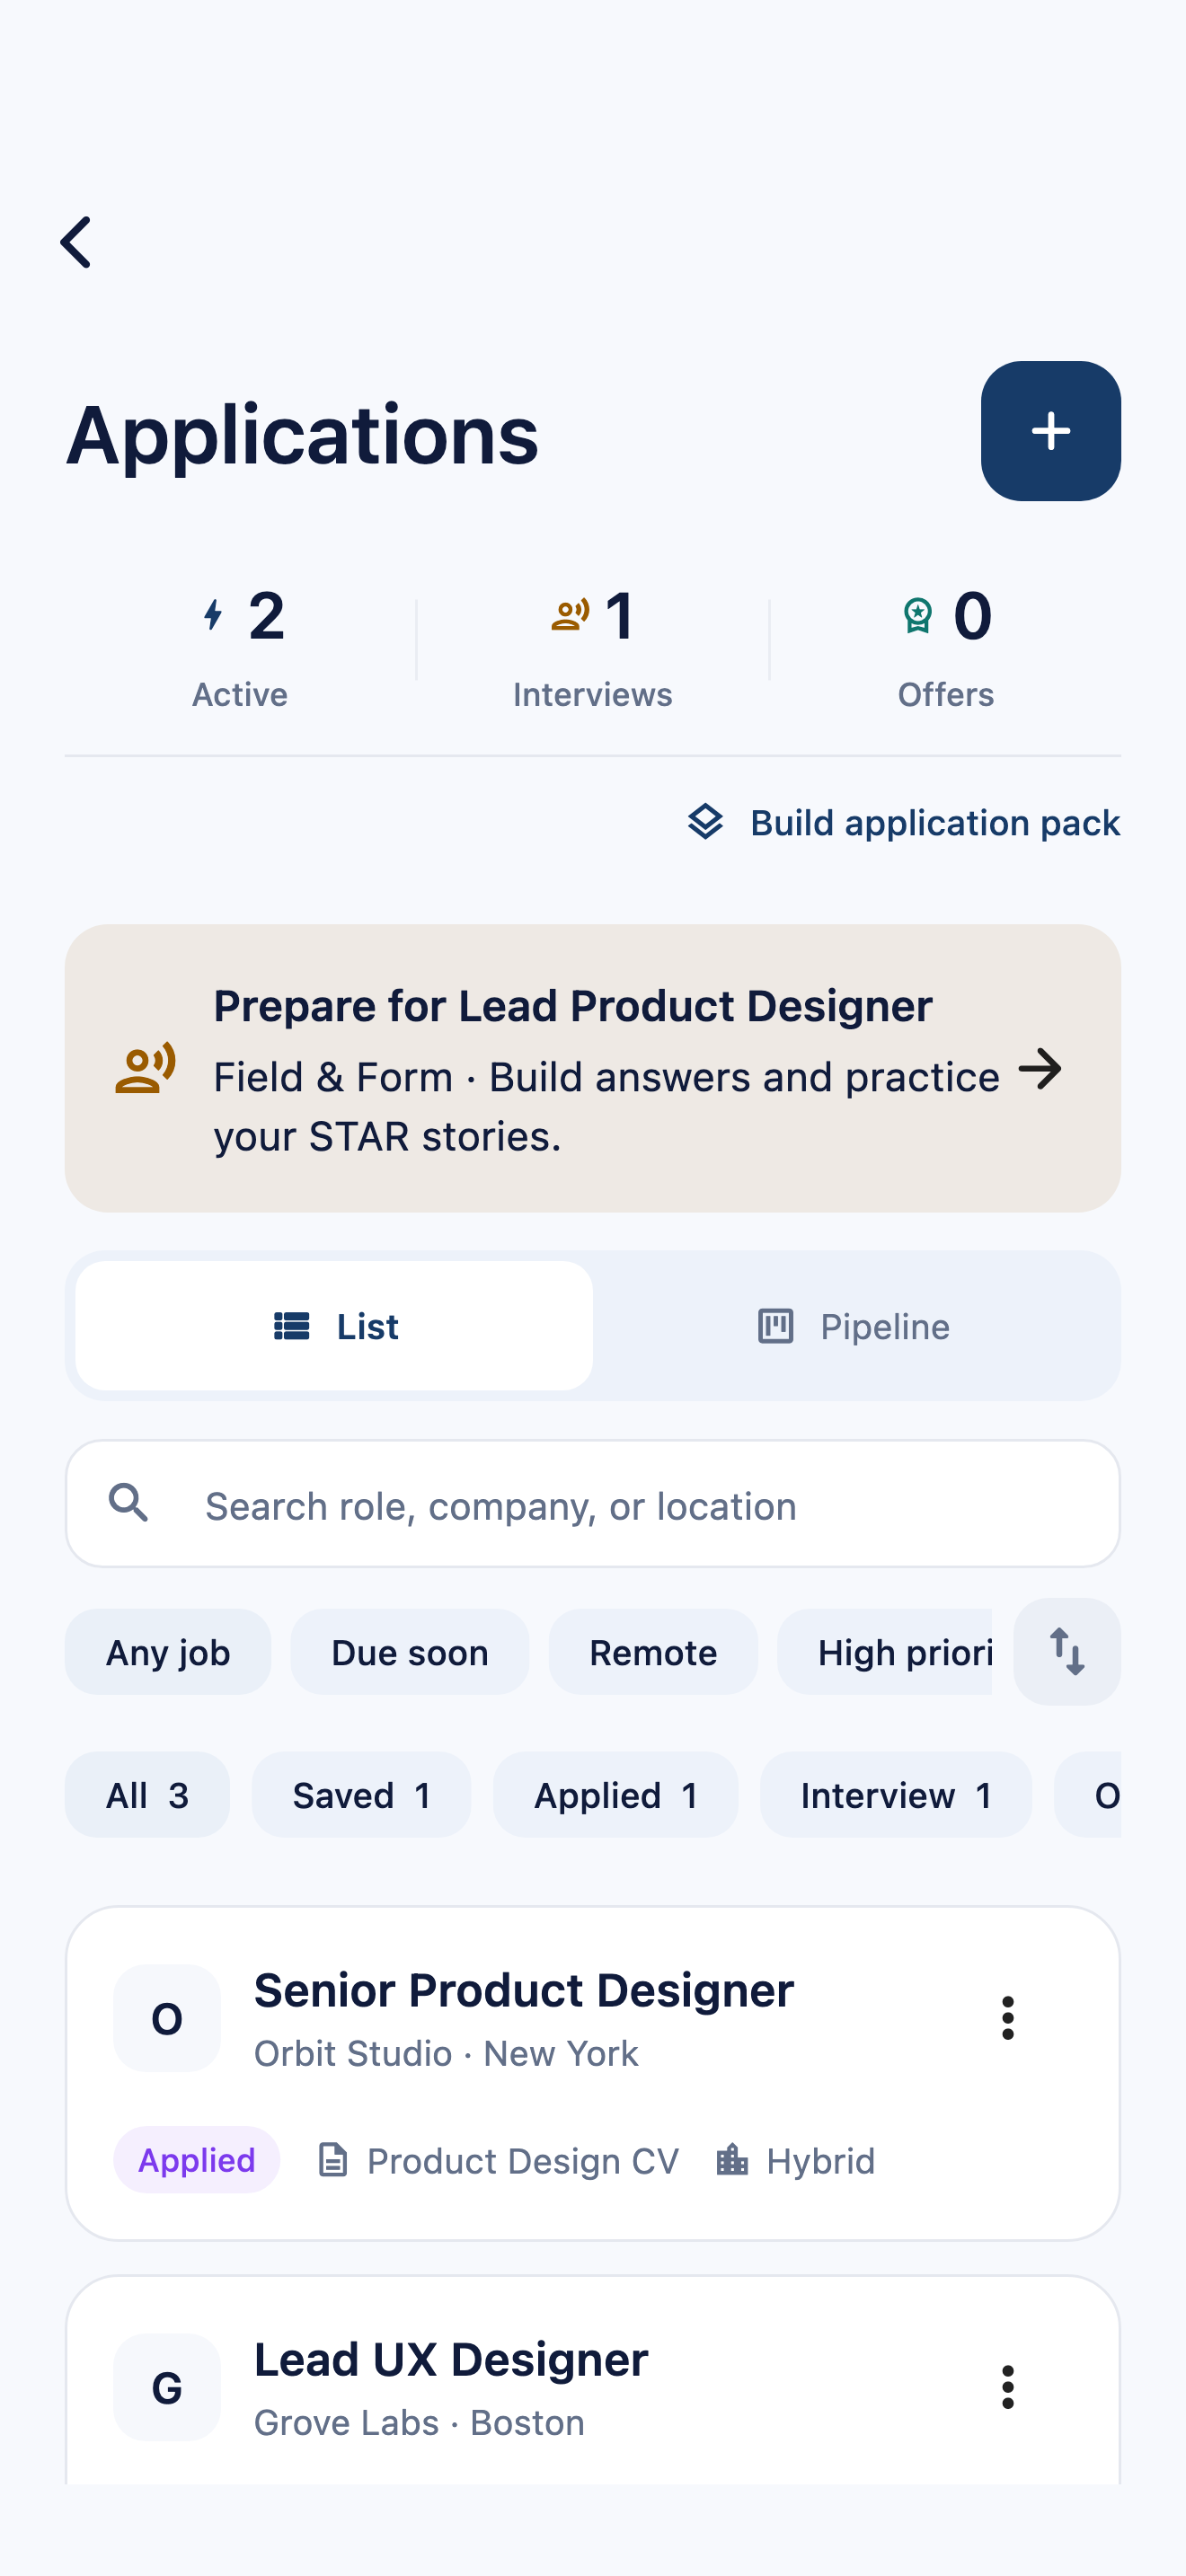Tap the Offers count of 0
Image resolution: width=1186 pixels, height=2576 pixels.
(973, 615)
